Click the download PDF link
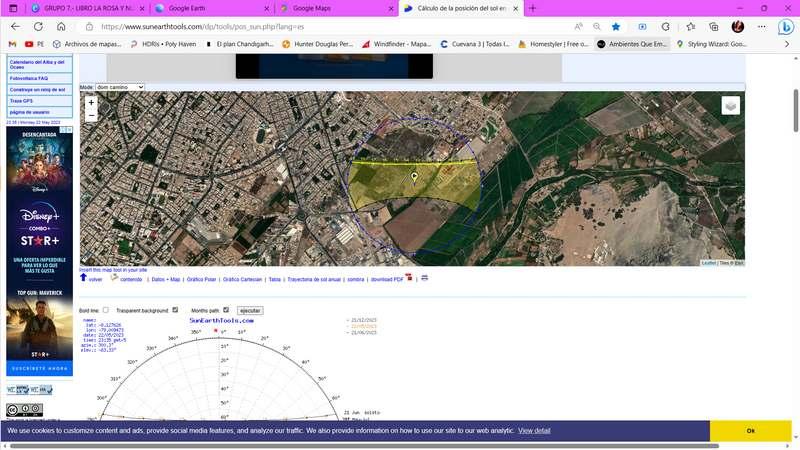The height and width of the screenshot is (450, 800). pos(387,280)
